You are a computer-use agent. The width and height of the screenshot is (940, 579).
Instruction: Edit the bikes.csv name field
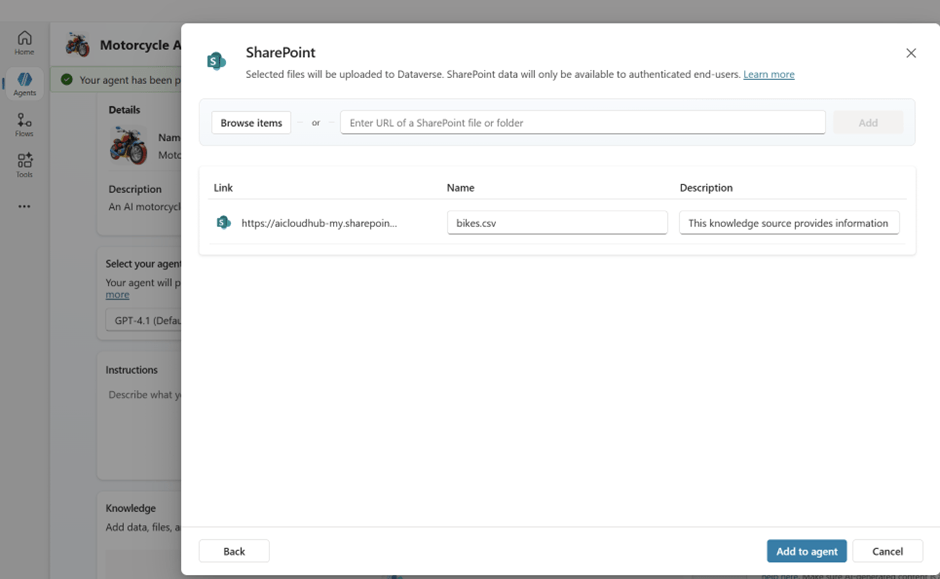556,223
